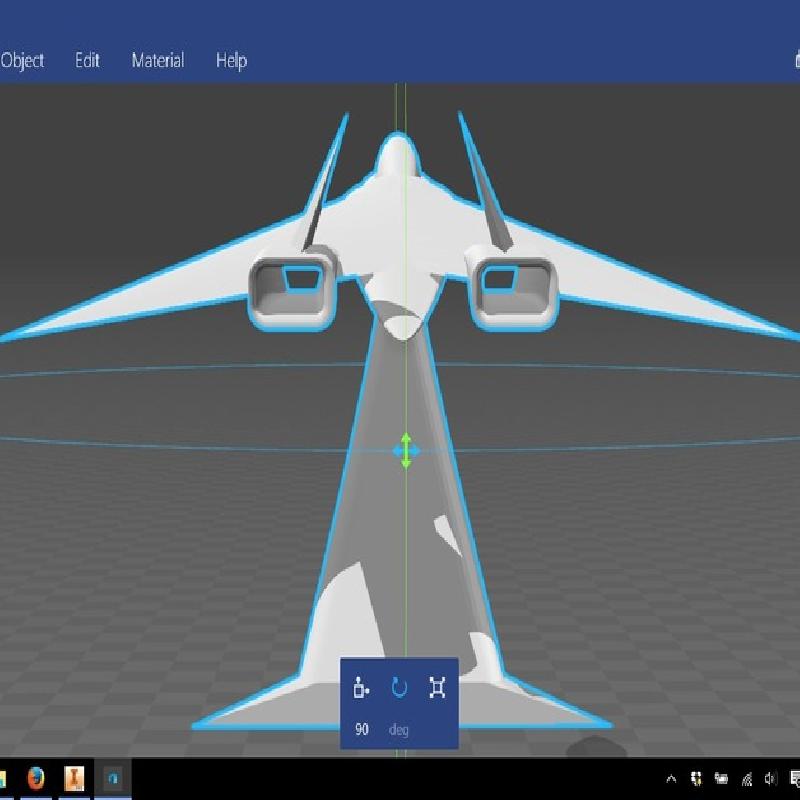Click the orange app icon in taskbar
The image size is (800, 800).
(x=74, y=778)
